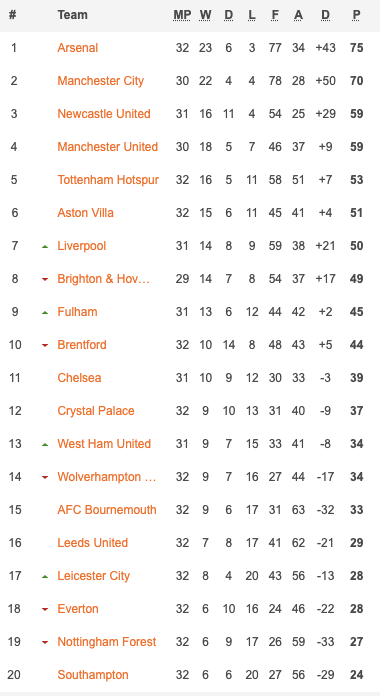Click the green up arrow beside West Ham United
Image resolution: width=380 pixels, height=696 pixels.
(45, 444)
